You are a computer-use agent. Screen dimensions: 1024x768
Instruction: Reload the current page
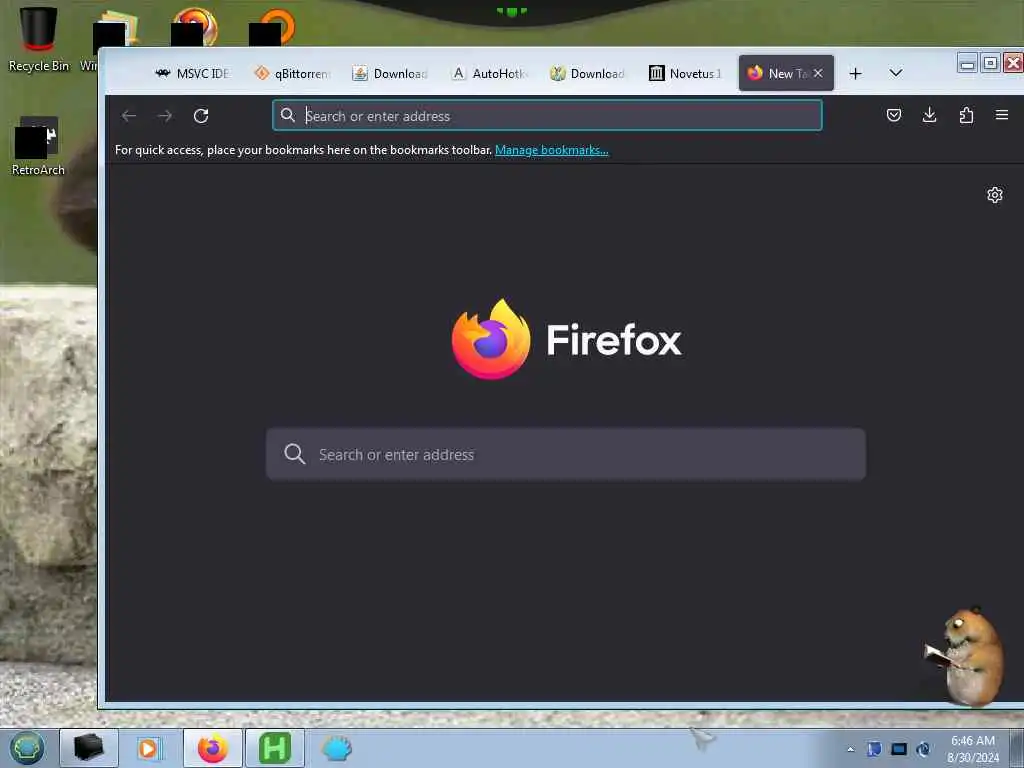pos(201,116)
